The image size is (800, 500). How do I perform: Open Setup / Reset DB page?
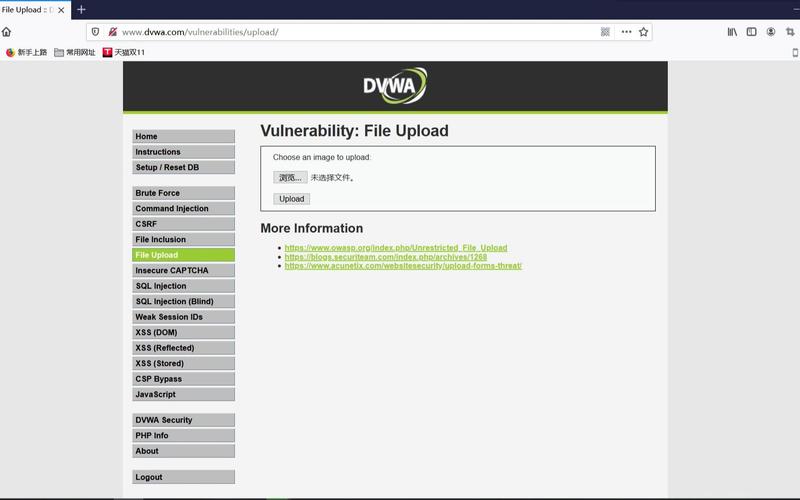click(184, 167)
